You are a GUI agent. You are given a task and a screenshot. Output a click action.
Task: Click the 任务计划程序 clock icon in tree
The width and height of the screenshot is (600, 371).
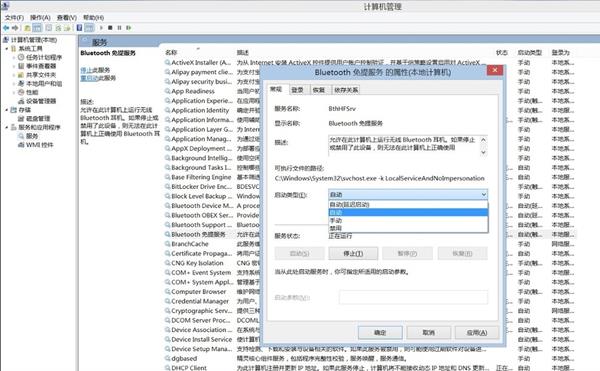click(x=21, y=57)
